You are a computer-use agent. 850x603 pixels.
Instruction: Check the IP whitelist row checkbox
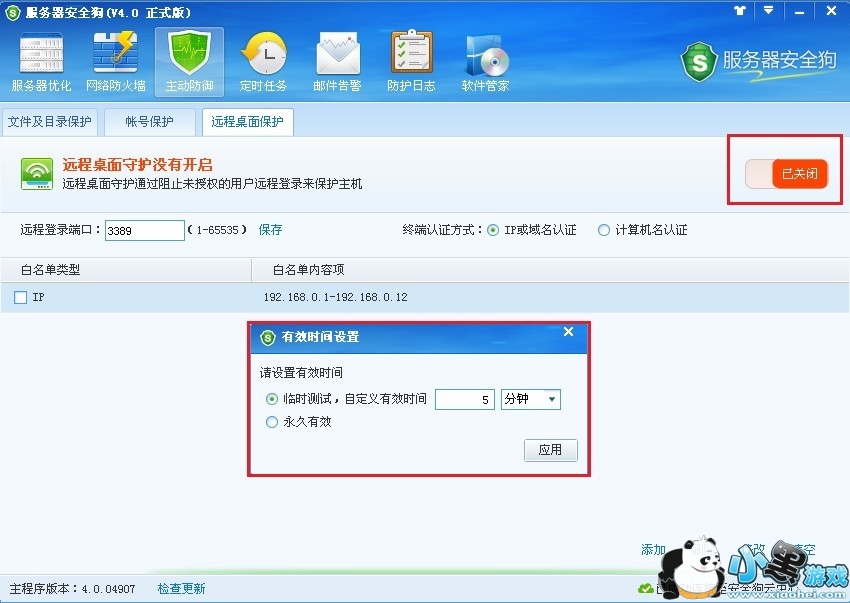pyautogui.click(x=21, y=297)
